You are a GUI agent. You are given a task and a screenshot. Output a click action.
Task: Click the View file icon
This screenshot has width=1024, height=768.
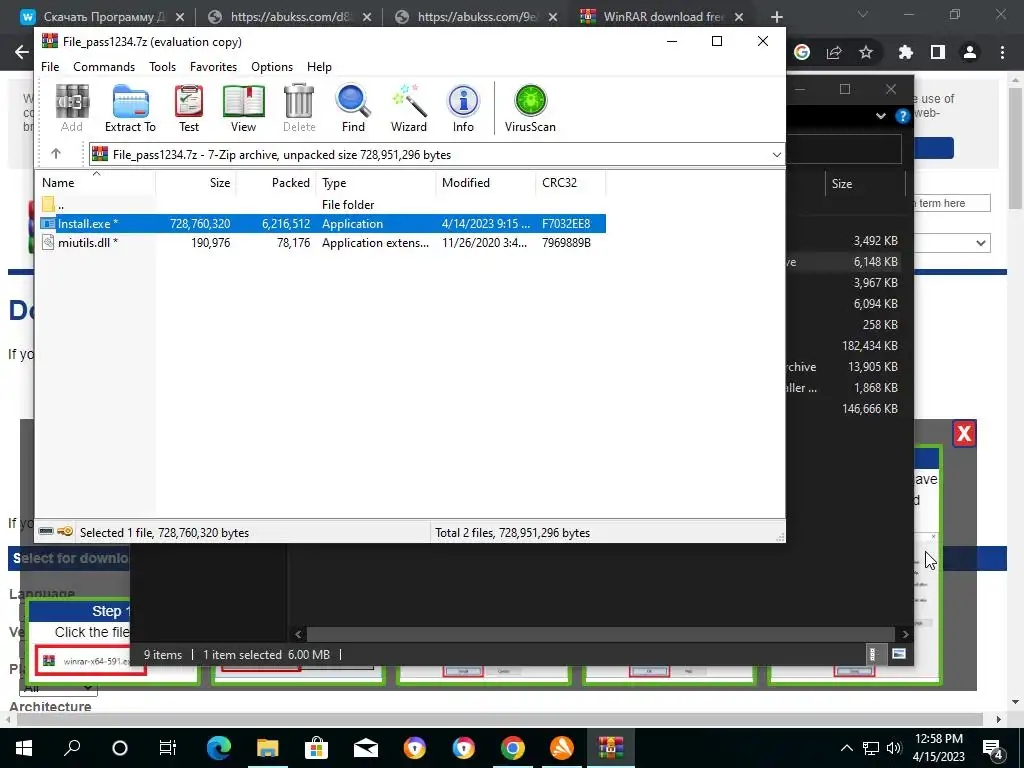click(243, 108)
